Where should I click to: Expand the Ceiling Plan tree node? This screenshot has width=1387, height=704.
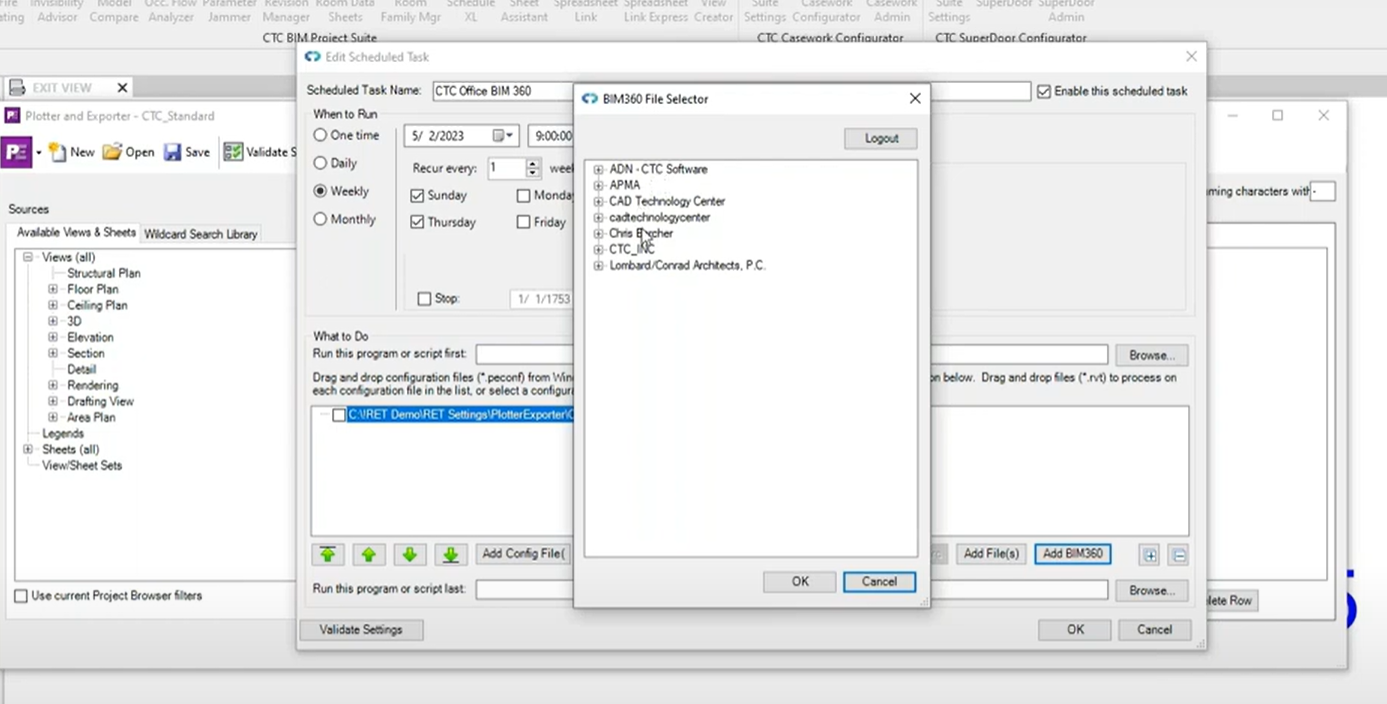53,305
